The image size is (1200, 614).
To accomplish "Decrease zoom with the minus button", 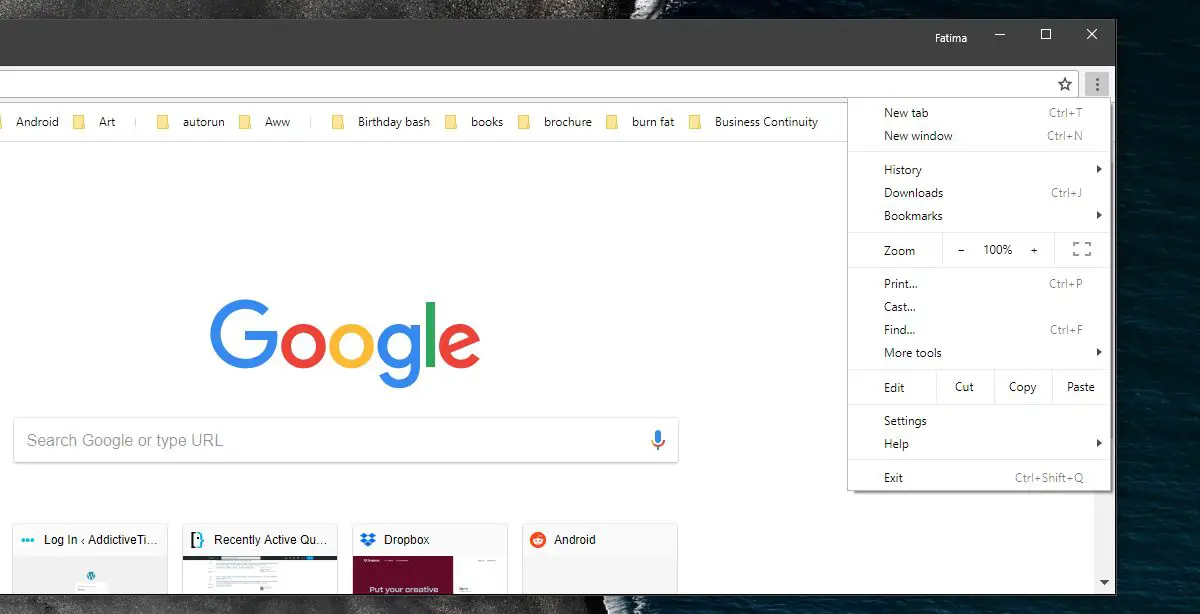I will (961, 250).
